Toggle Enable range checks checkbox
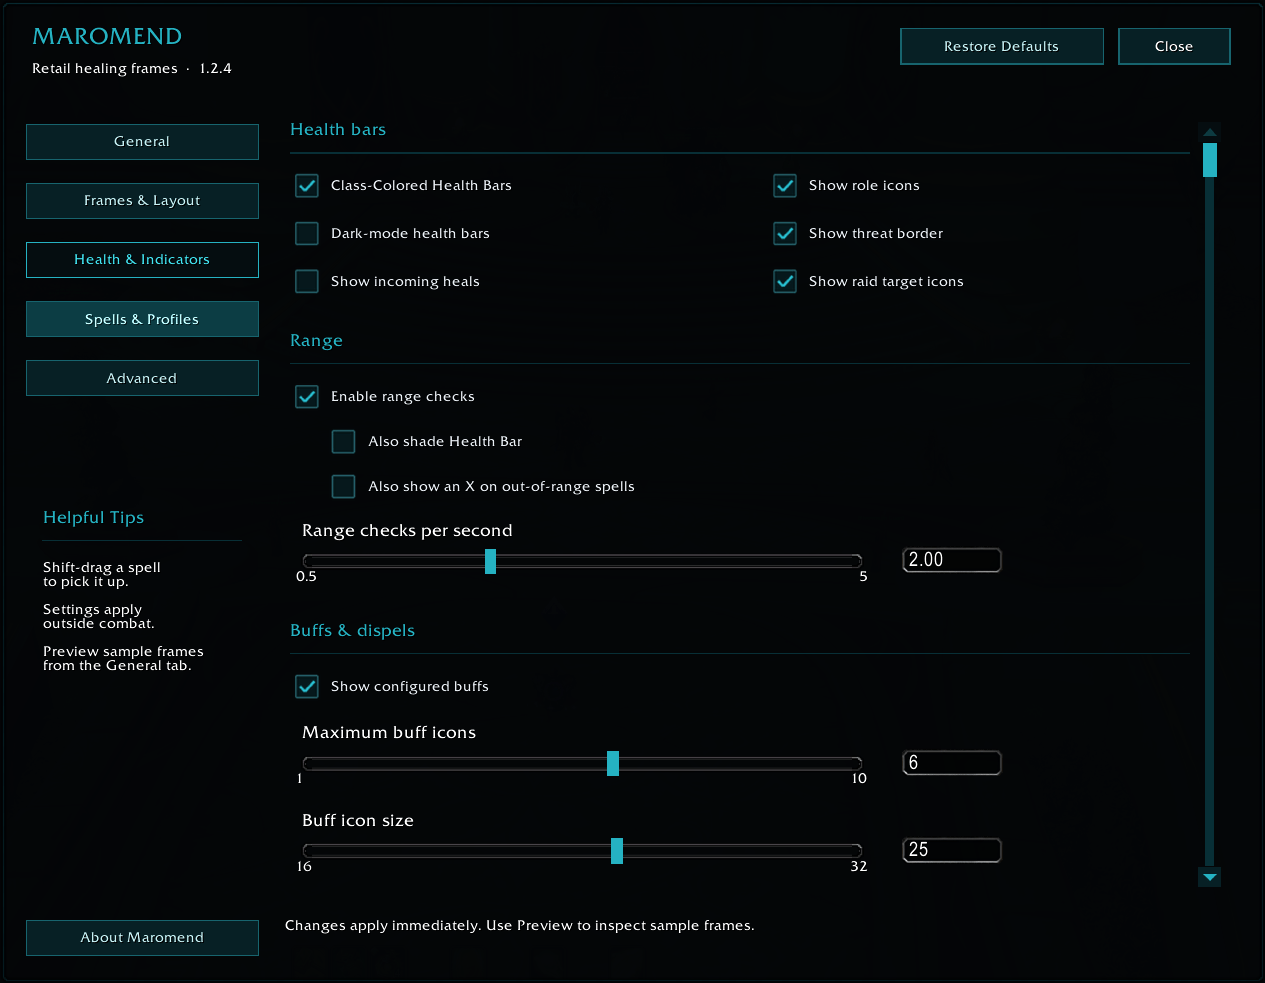Image resolution: width=1265 pixels, height=983 pixels. pyautogui.click(x=307, y=397)
